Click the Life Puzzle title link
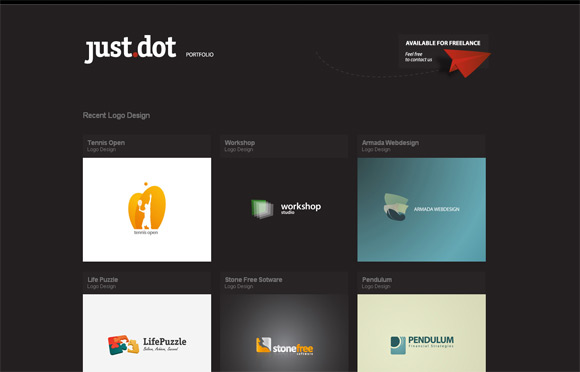This screenshot has width=580, height=372. coord(103,280)
